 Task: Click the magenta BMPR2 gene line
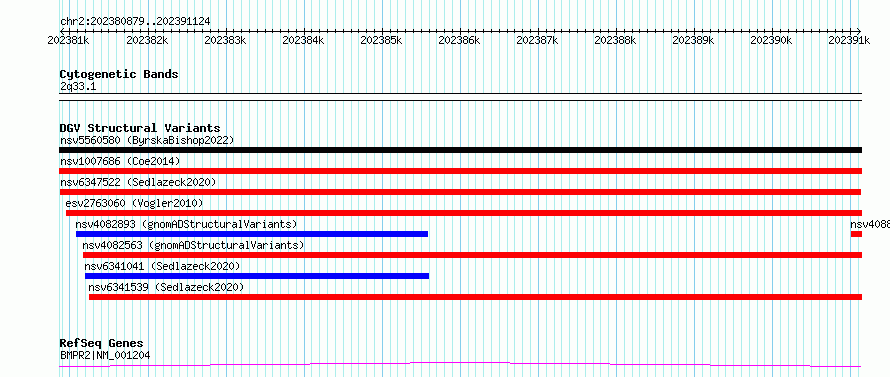click(x=461, y=364)
